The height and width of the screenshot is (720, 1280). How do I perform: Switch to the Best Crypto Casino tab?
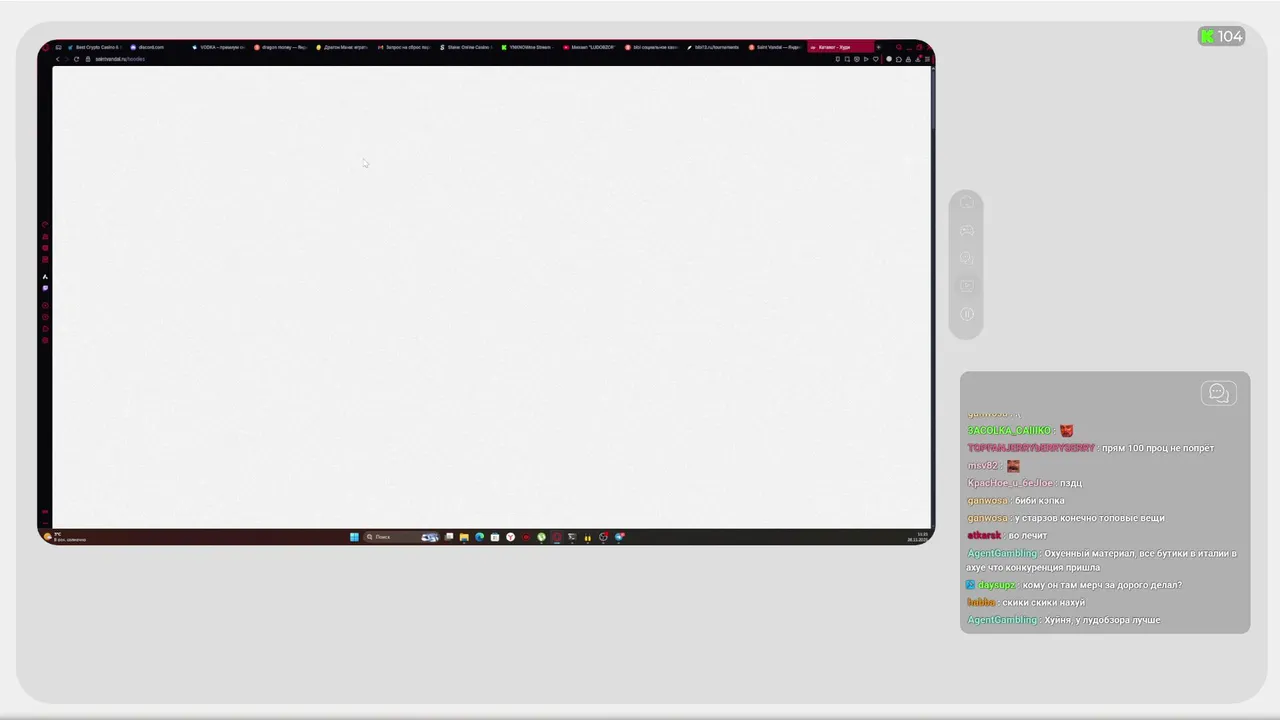coord(95,47)
